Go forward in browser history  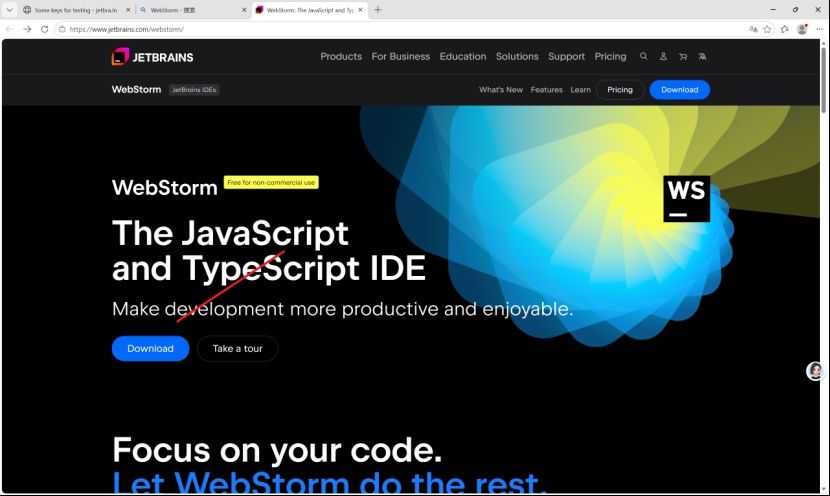pyautogui.click(x=27, y=29)
